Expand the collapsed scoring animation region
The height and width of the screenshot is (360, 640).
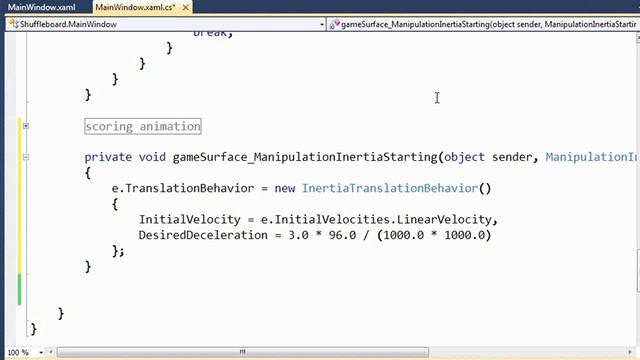26,126
